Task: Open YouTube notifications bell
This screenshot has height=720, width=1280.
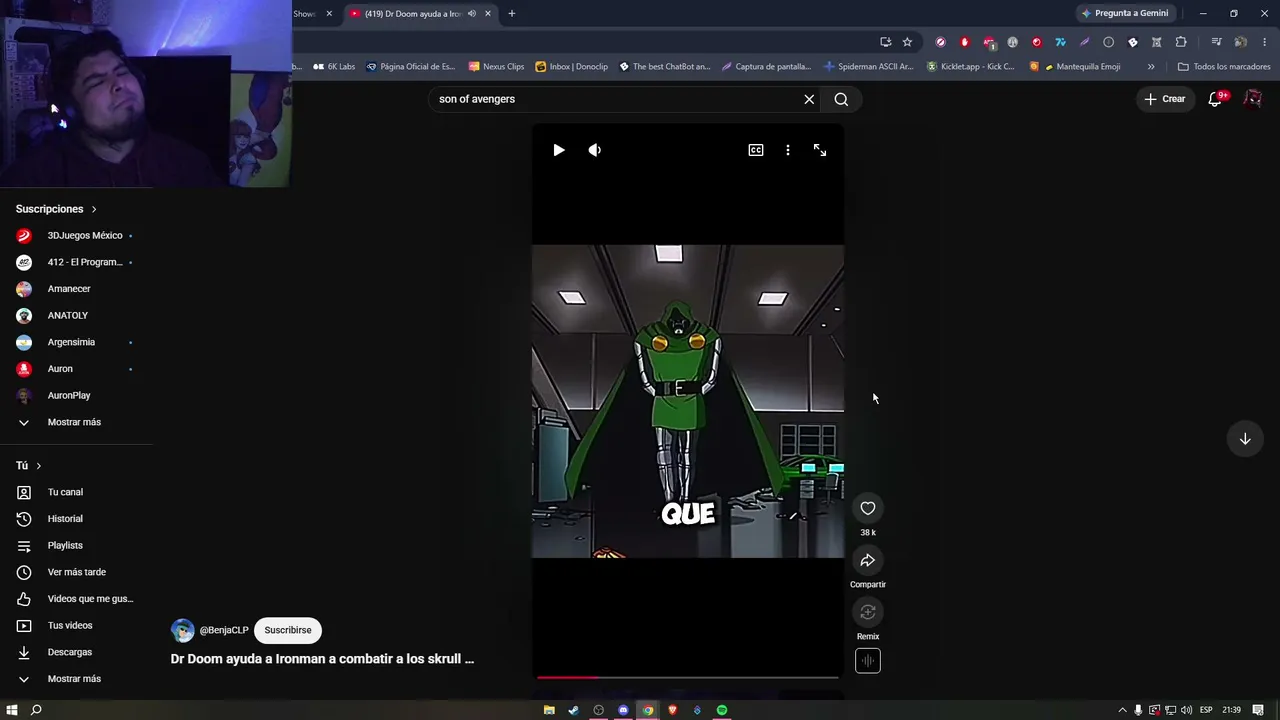Action: (1216, 99)
